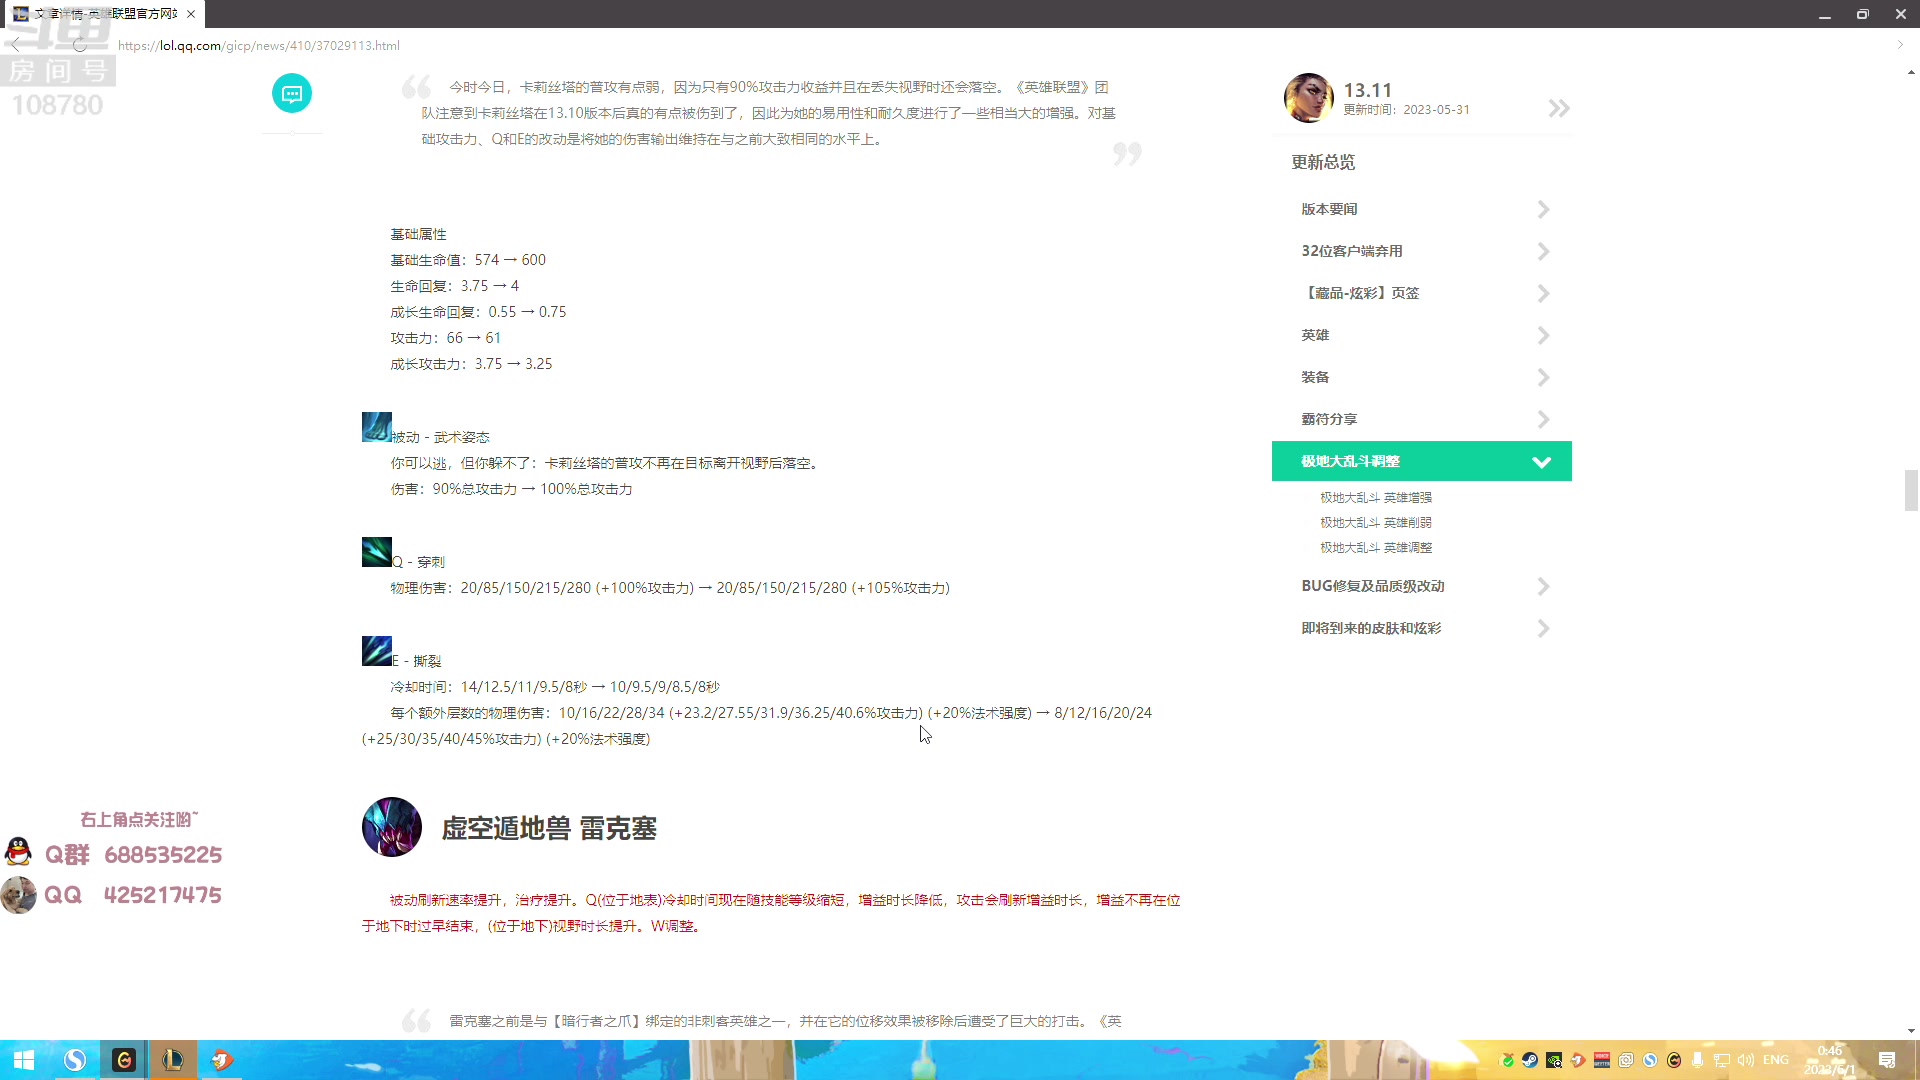Launch League of Legends from the taskbar
1920x1080 pixels.
[x=172, y=1060]
